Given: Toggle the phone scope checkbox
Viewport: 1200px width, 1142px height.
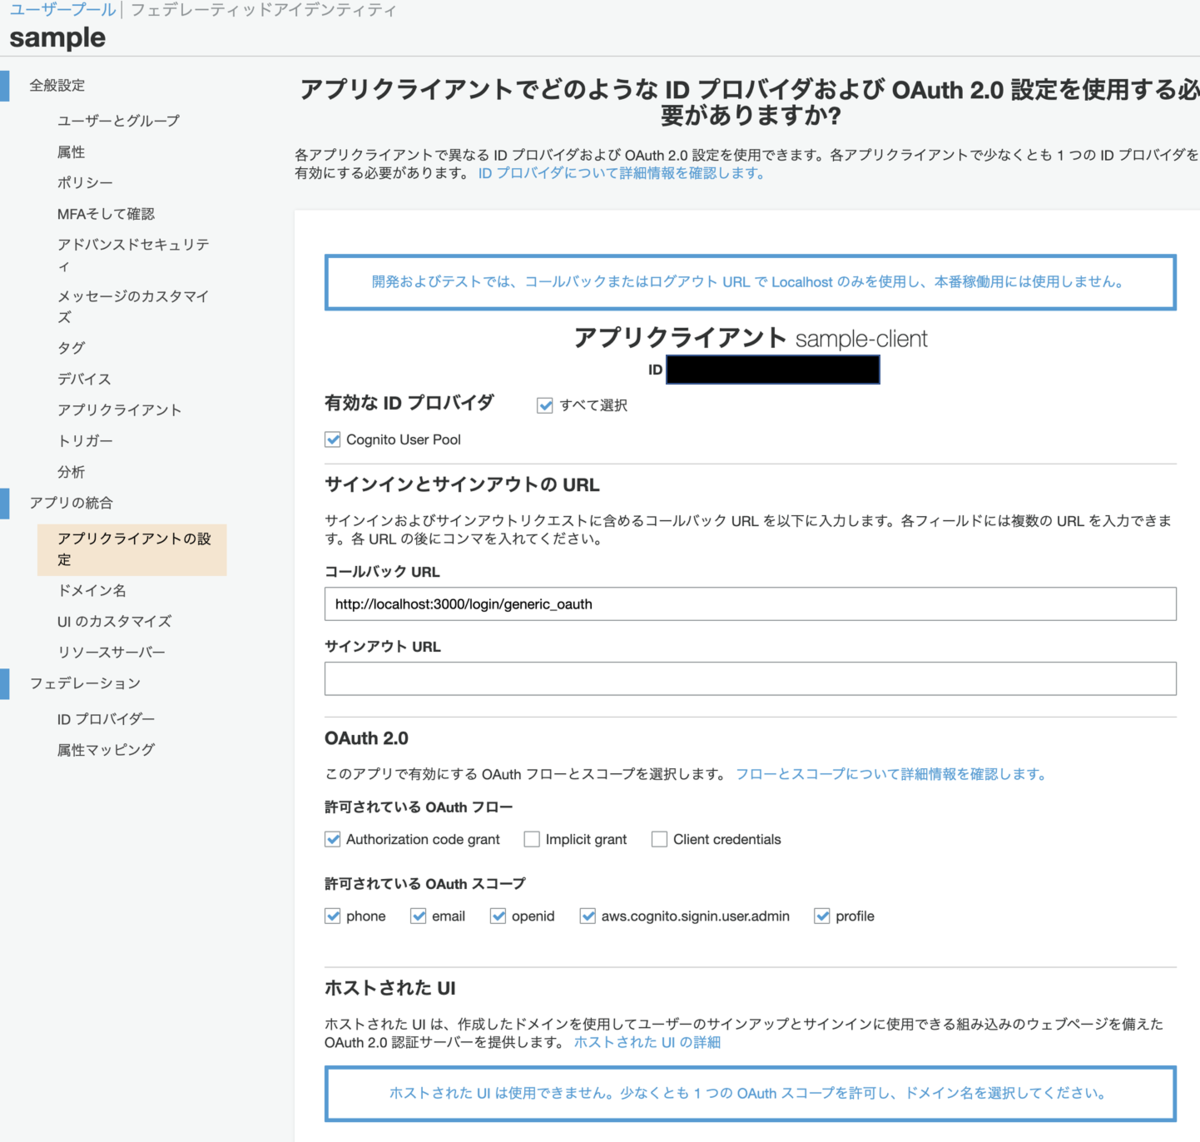Looking at the screenshot, I should pos(333,916).
